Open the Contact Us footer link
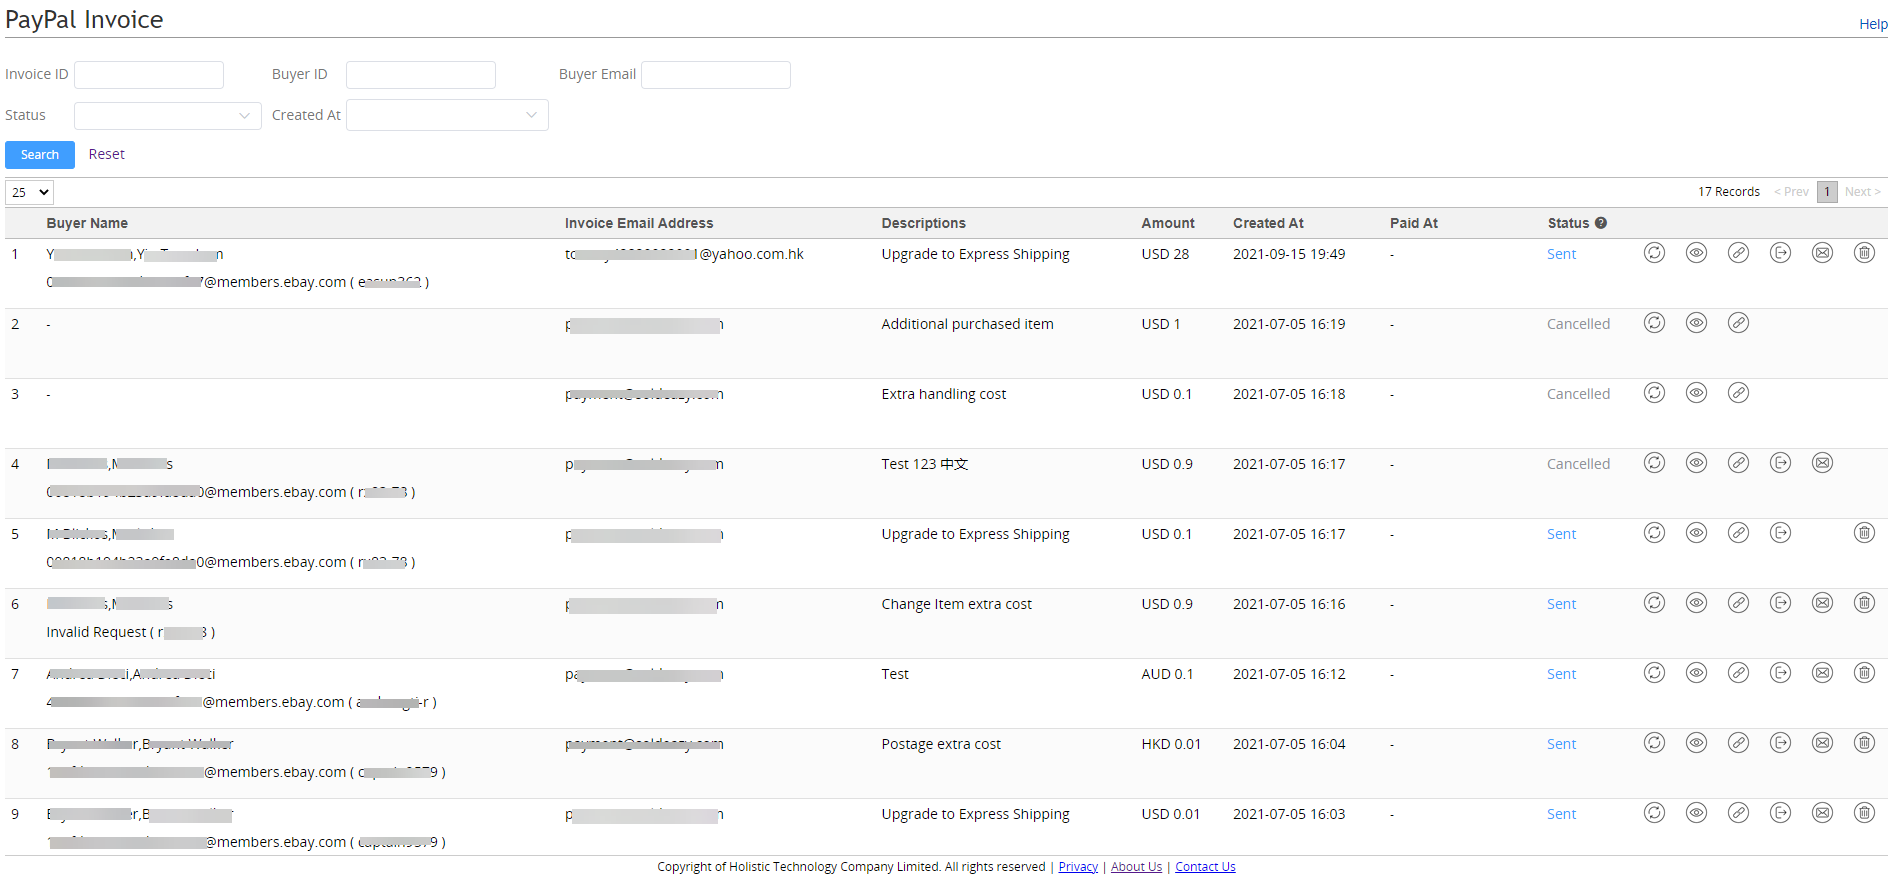 pos(1205,867)
